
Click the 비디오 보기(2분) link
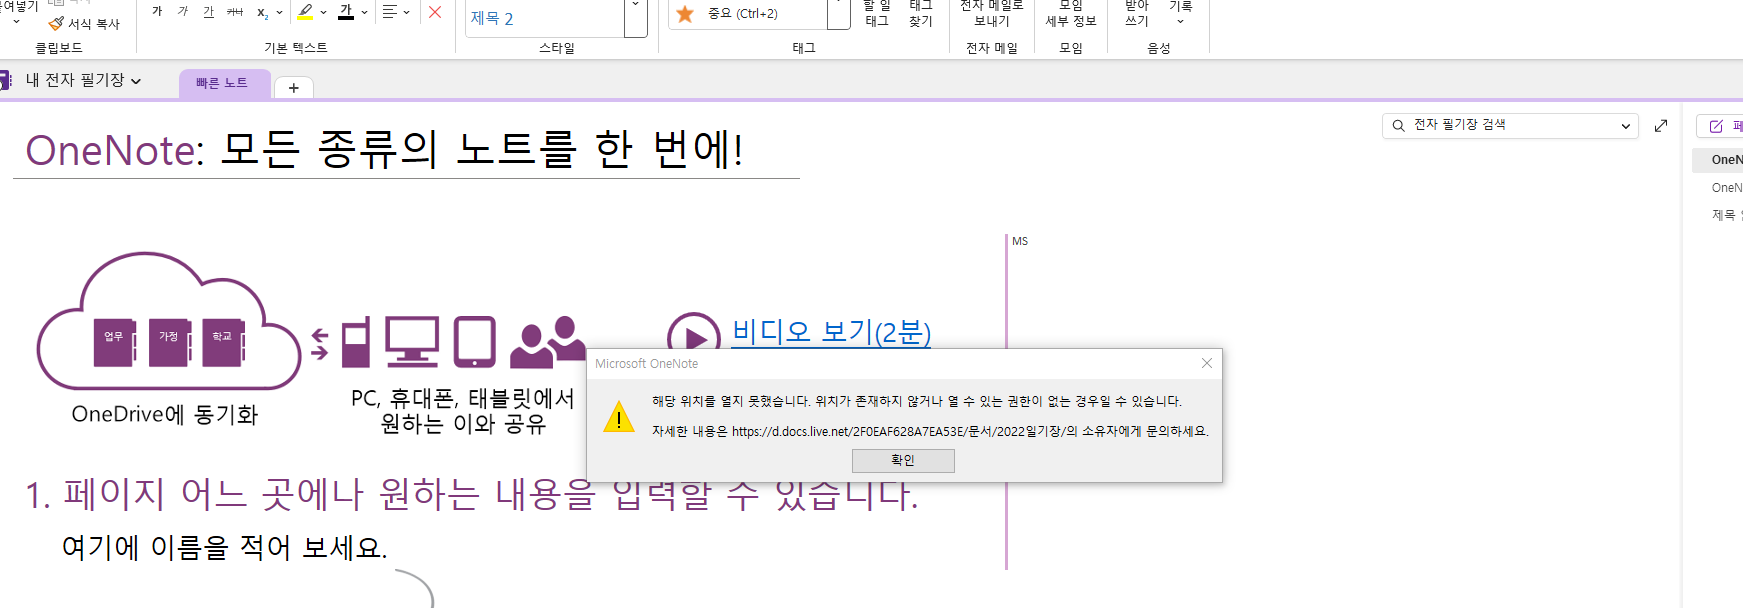[x=831, y=331]
